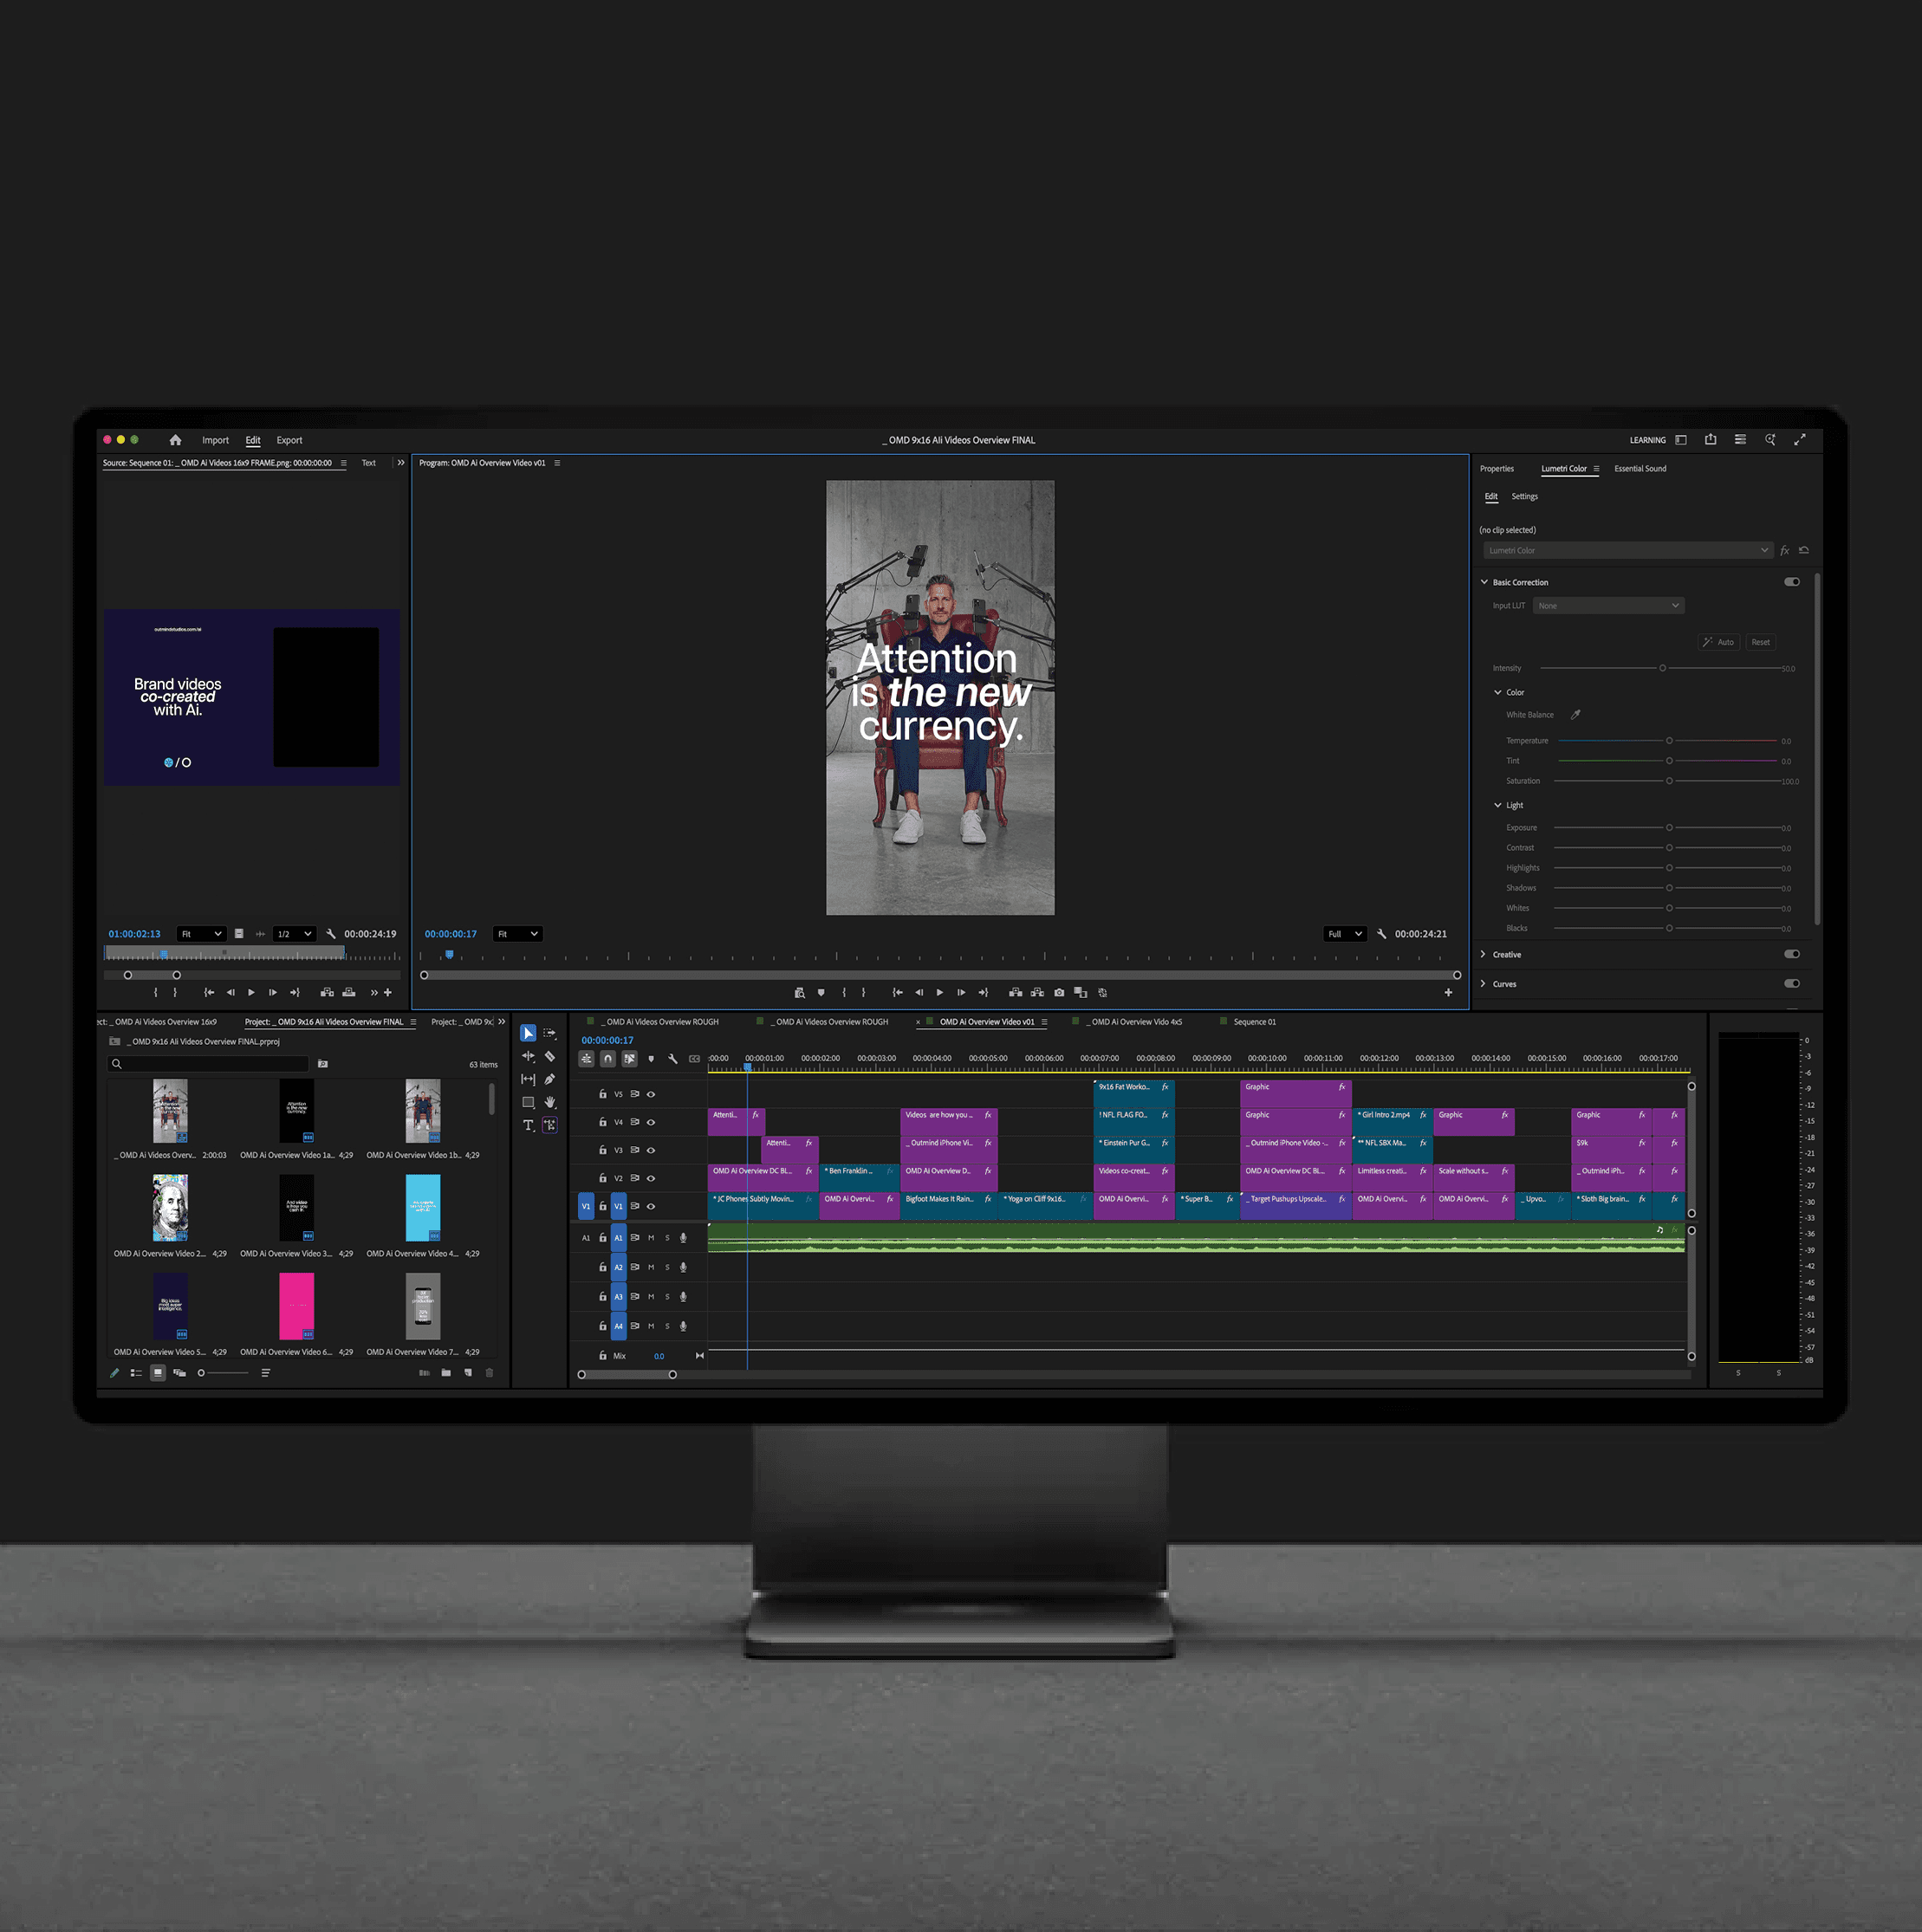Open Program monitor Full resolution dropdown

[1344, 934]
